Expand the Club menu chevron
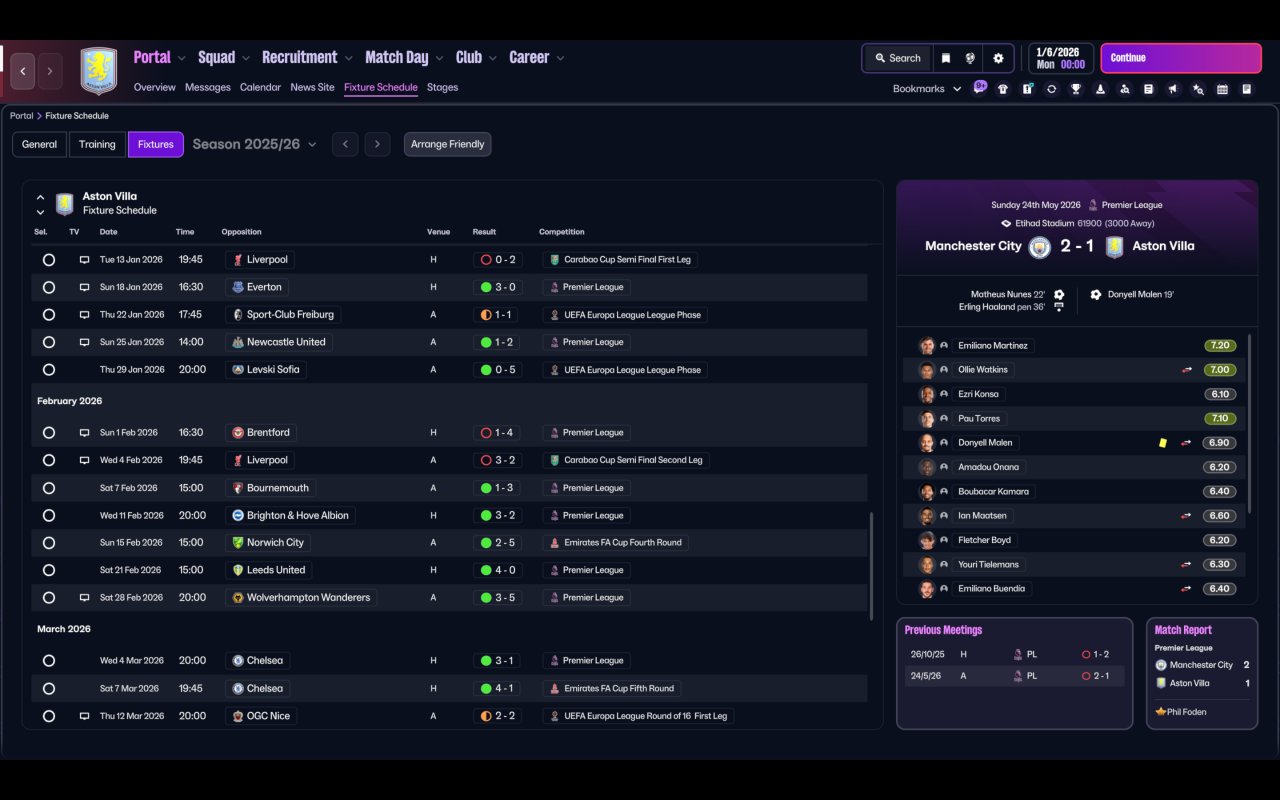Viewport: 1280px width, 800px height. coord(492,59)
